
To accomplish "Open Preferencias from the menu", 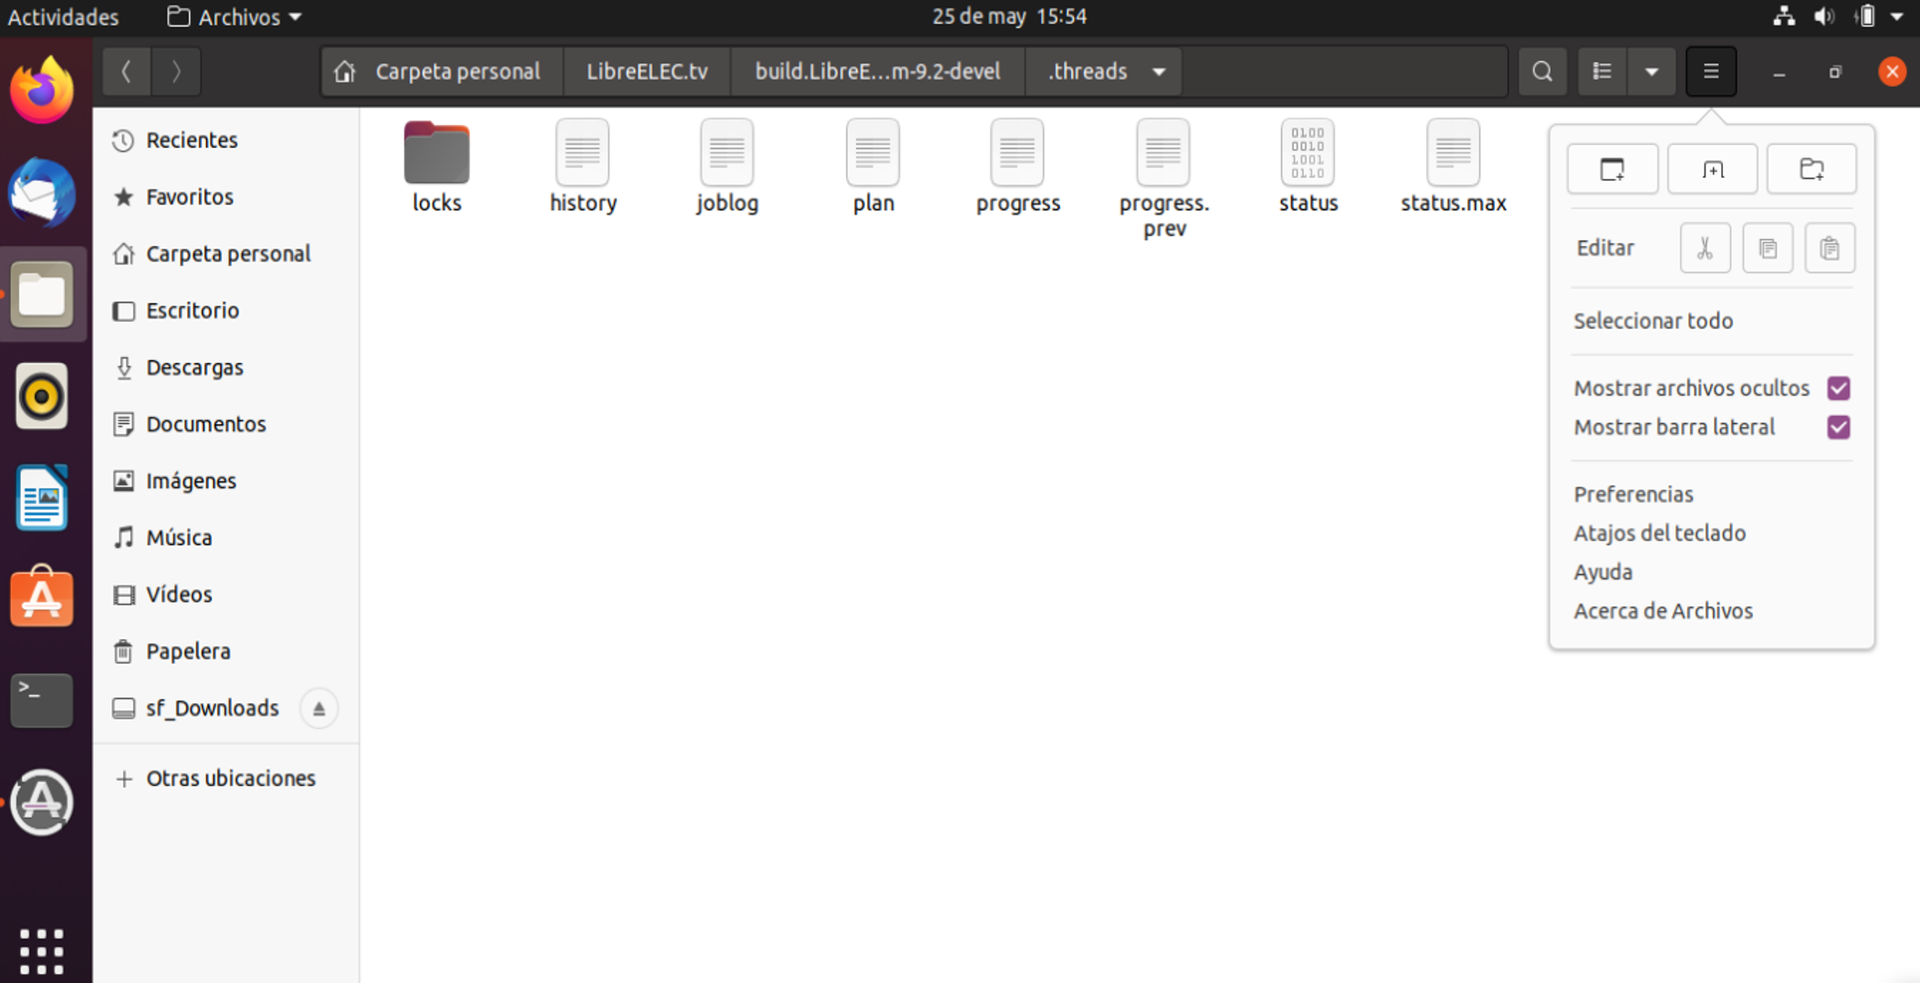I will tap(1633, 494).
